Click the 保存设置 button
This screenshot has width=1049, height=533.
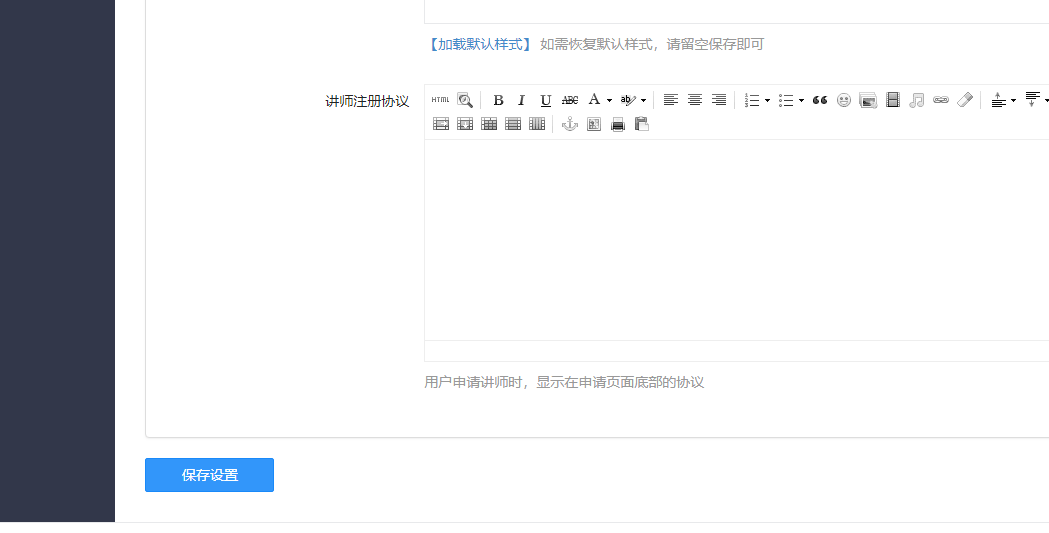click(209, 475)
